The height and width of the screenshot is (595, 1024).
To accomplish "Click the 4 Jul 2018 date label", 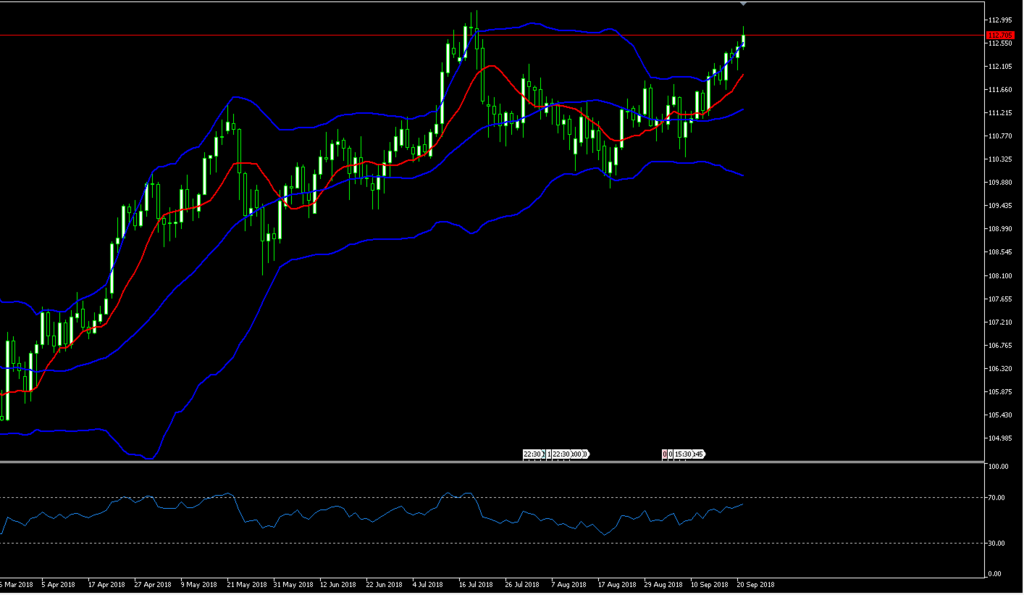I will pos(428,585).
